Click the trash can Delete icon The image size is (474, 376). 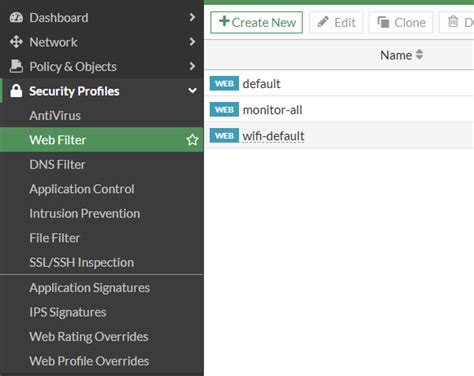(x=453, y=22)
